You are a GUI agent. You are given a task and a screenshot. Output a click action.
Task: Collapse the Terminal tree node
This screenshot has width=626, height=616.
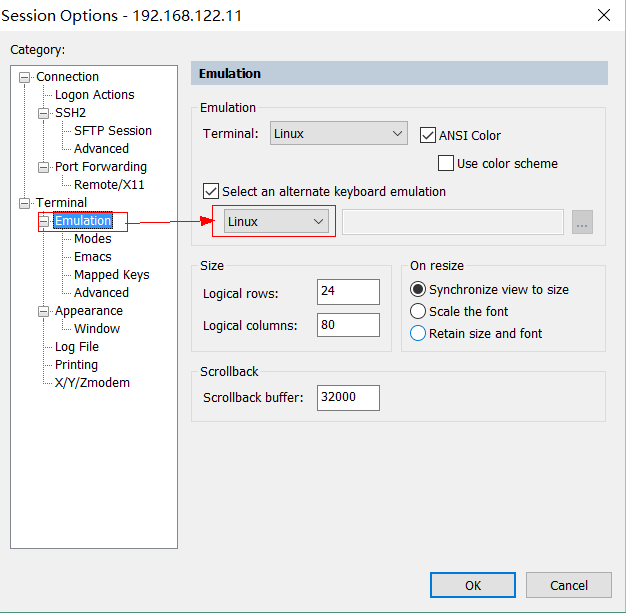pos(25,203)
